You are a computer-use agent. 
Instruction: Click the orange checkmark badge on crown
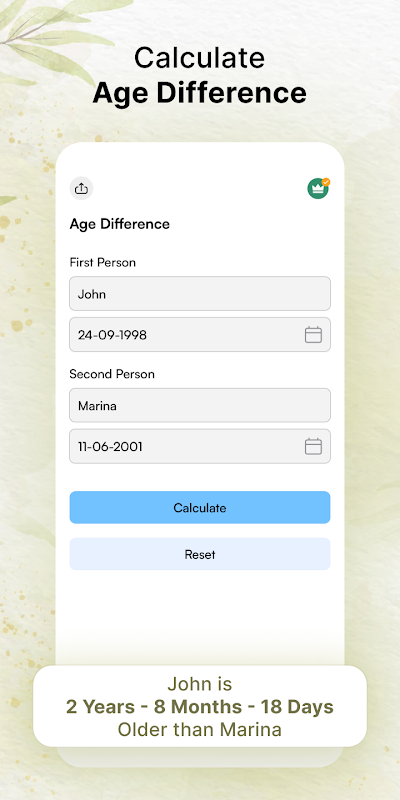327,182
